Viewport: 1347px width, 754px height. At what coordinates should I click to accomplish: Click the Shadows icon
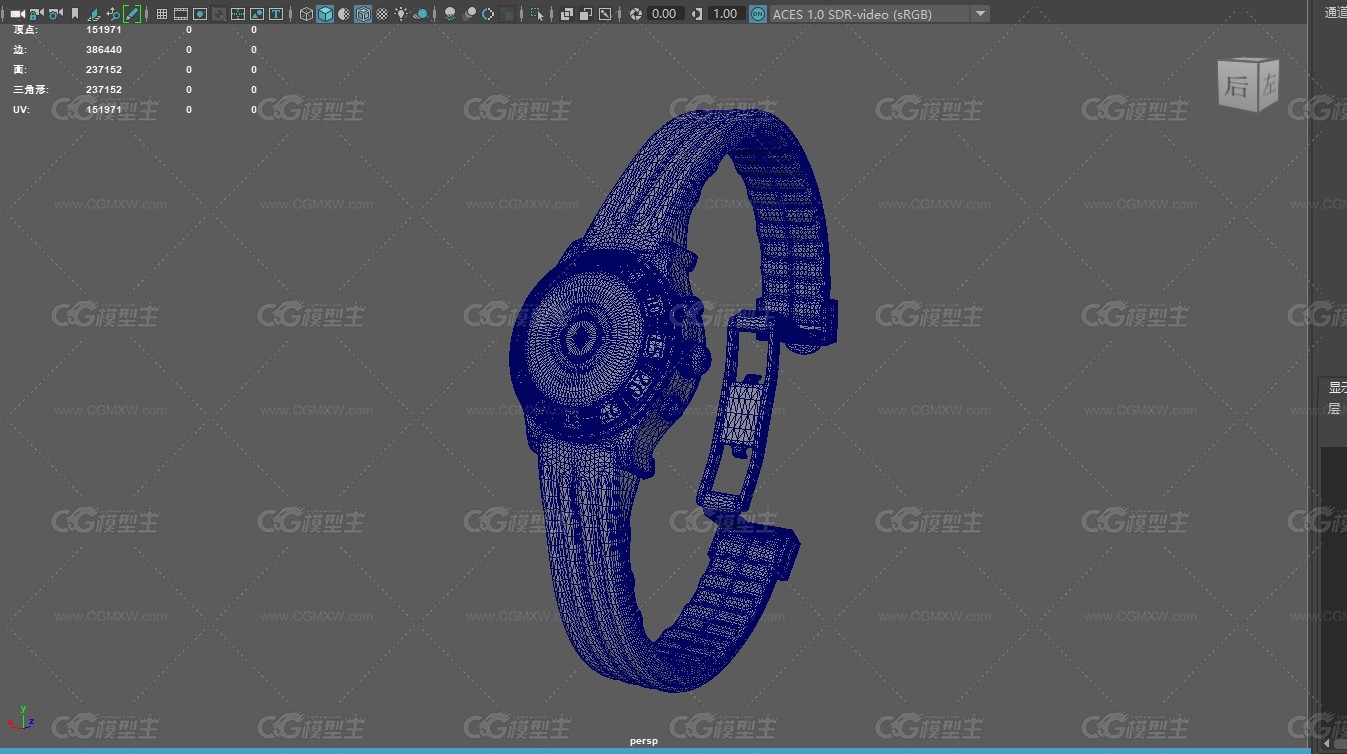click(x=421, y=14)
